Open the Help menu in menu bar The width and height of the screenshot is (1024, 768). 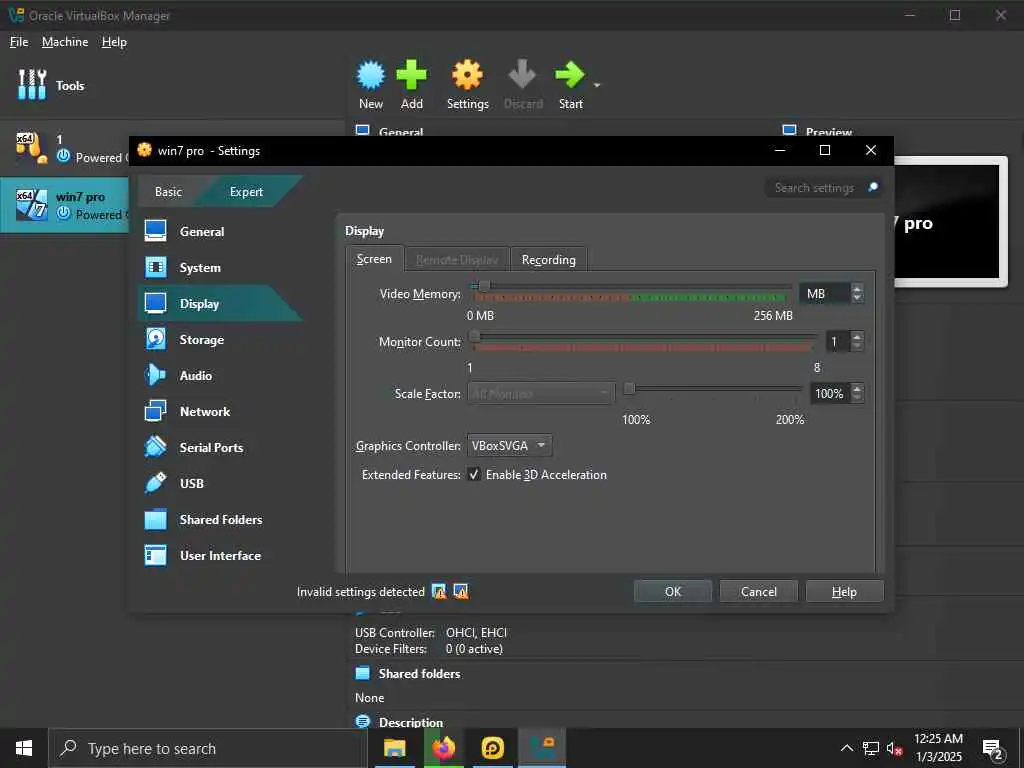tap(114, 42)
